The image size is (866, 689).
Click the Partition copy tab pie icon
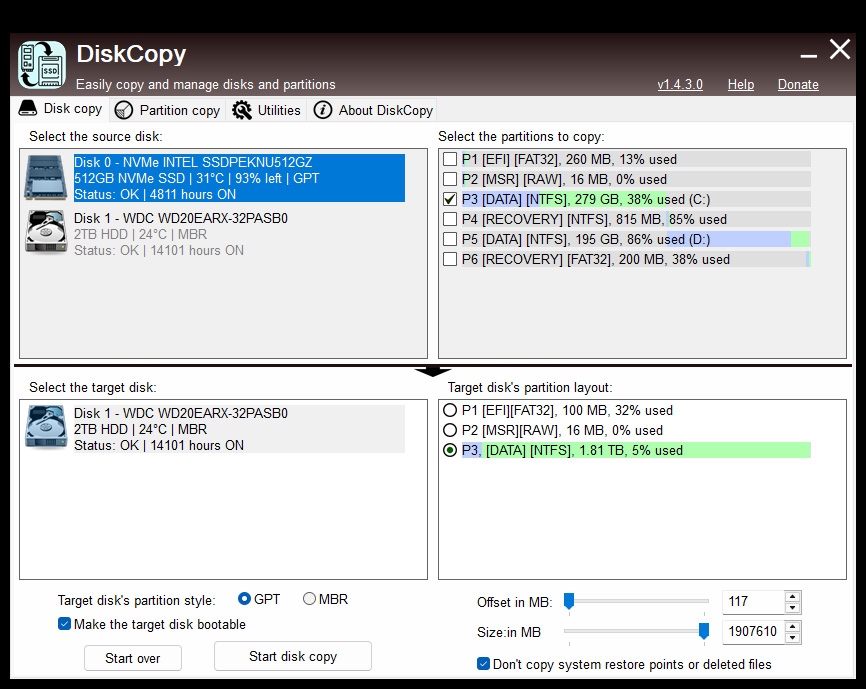pyautogui.click(x=124, y=110)
